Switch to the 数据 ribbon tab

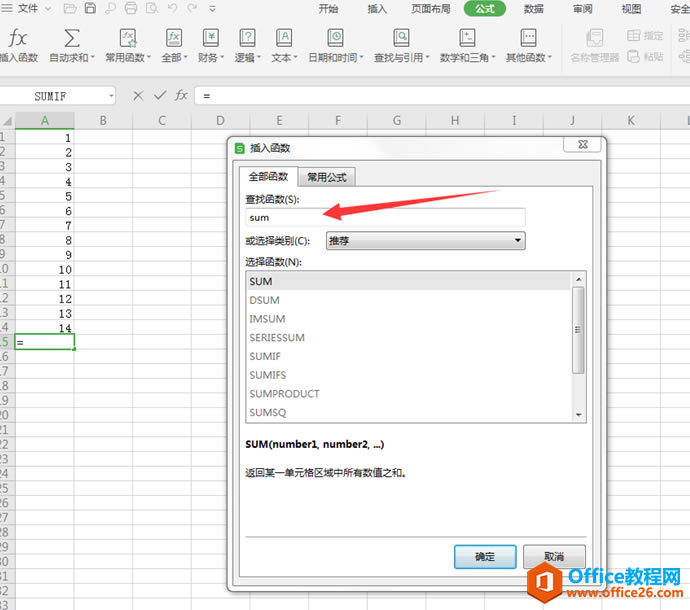533,9
